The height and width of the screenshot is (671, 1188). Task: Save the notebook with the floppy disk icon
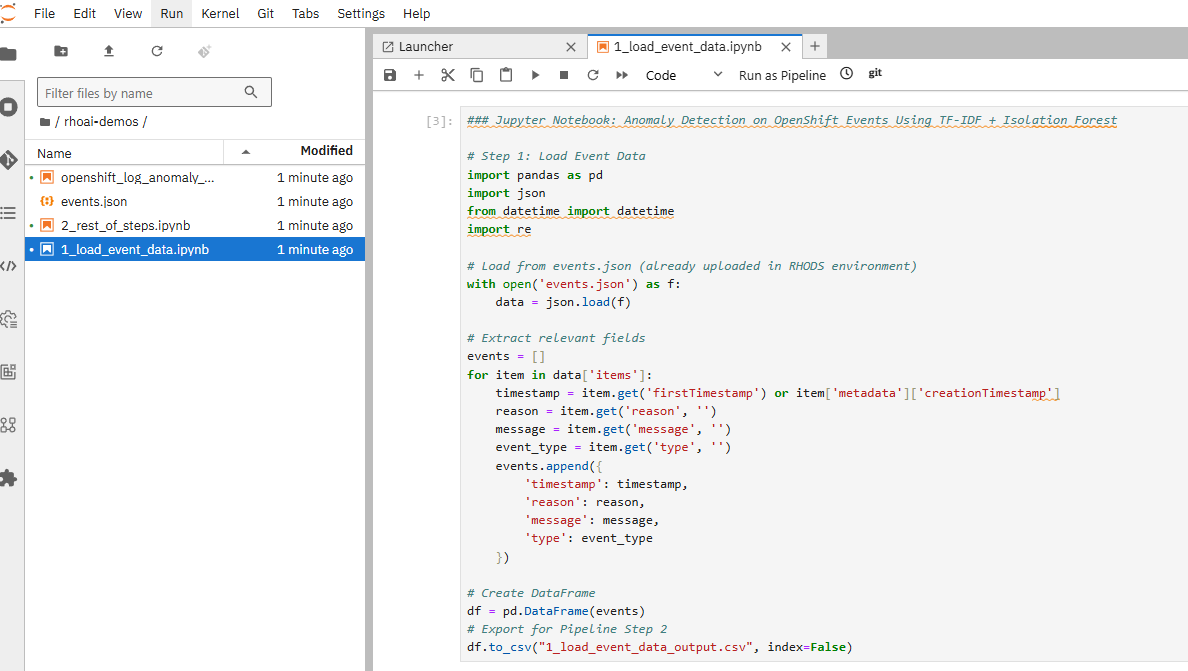coord(390,75)
